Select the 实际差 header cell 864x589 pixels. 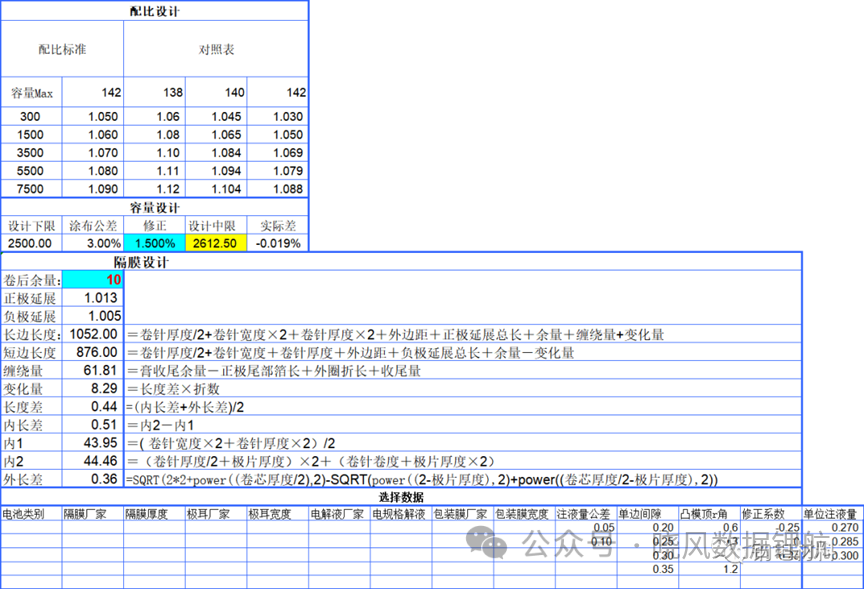click(278, 226)
